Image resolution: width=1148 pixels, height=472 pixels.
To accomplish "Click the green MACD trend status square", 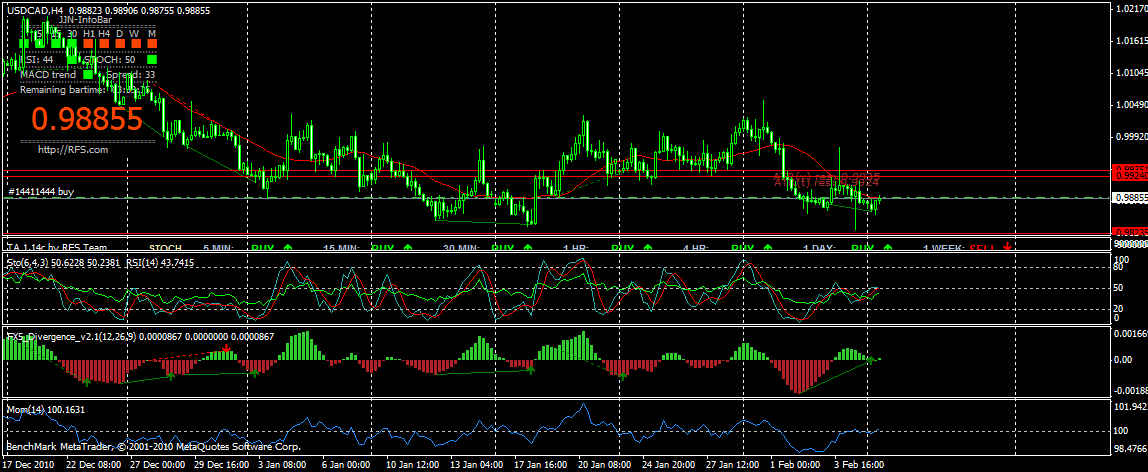I will coord(88,74).
